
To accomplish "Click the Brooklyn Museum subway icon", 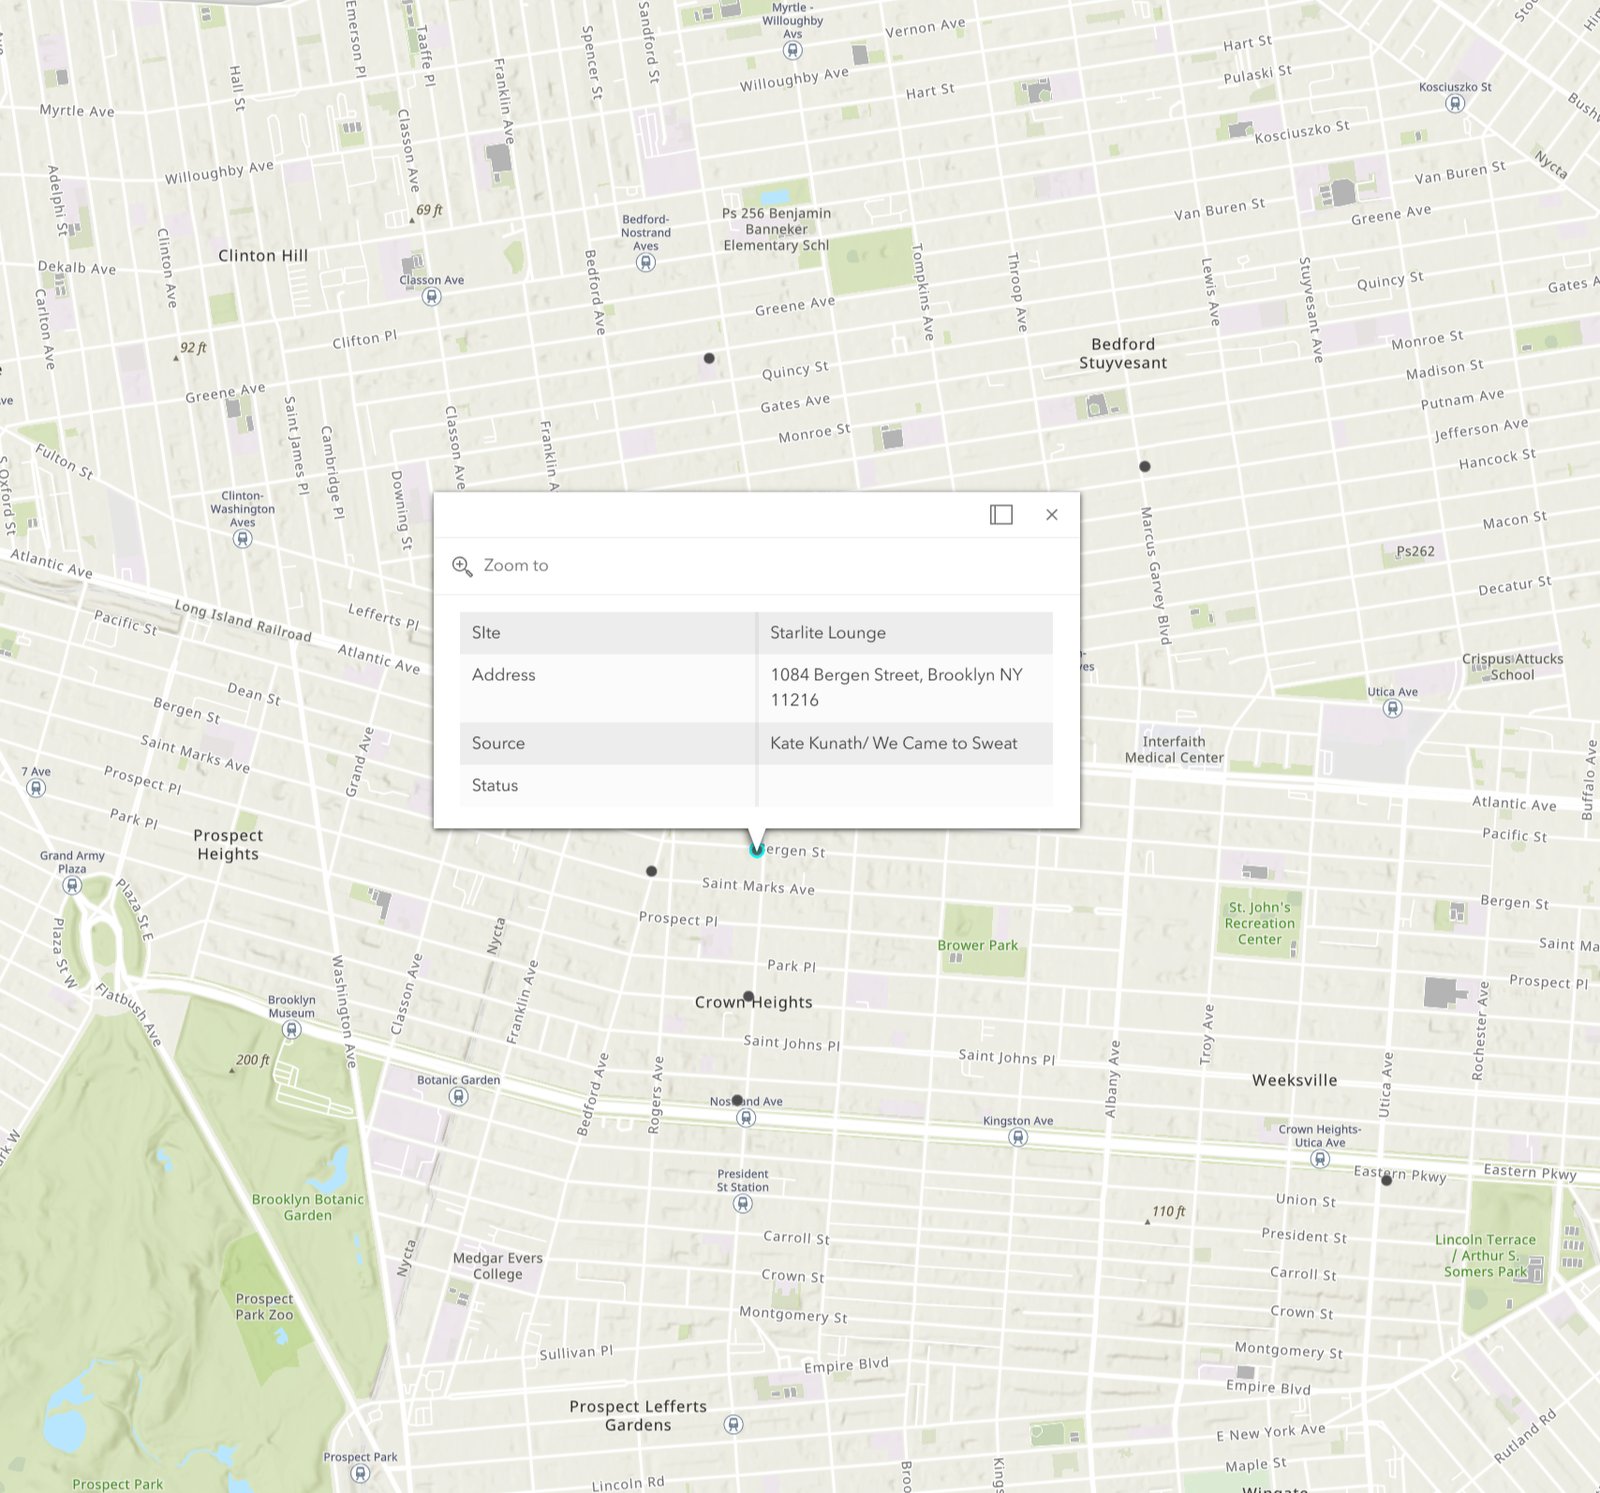I will pos(291,1029).
